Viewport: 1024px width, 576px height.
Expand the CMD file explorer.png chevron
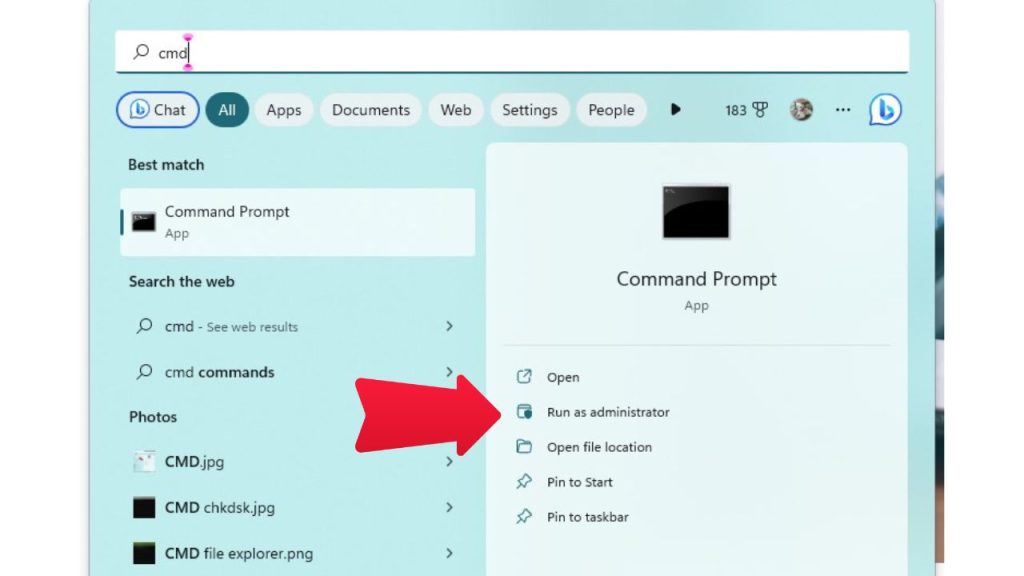[x=449, y=553]
